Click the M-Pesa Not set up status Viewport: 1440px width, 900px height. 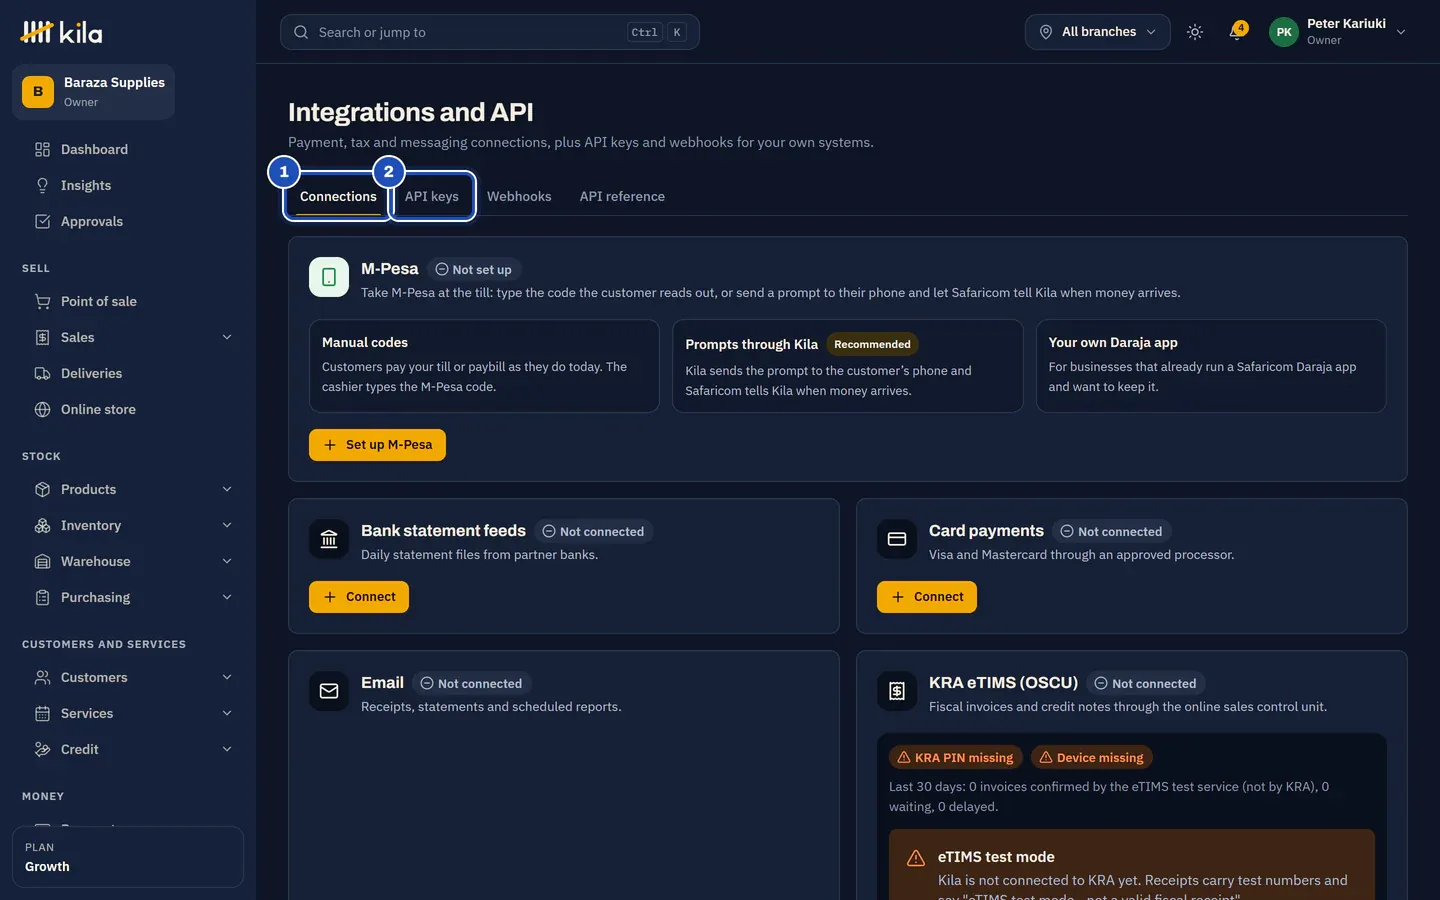(x=474, y=270)
